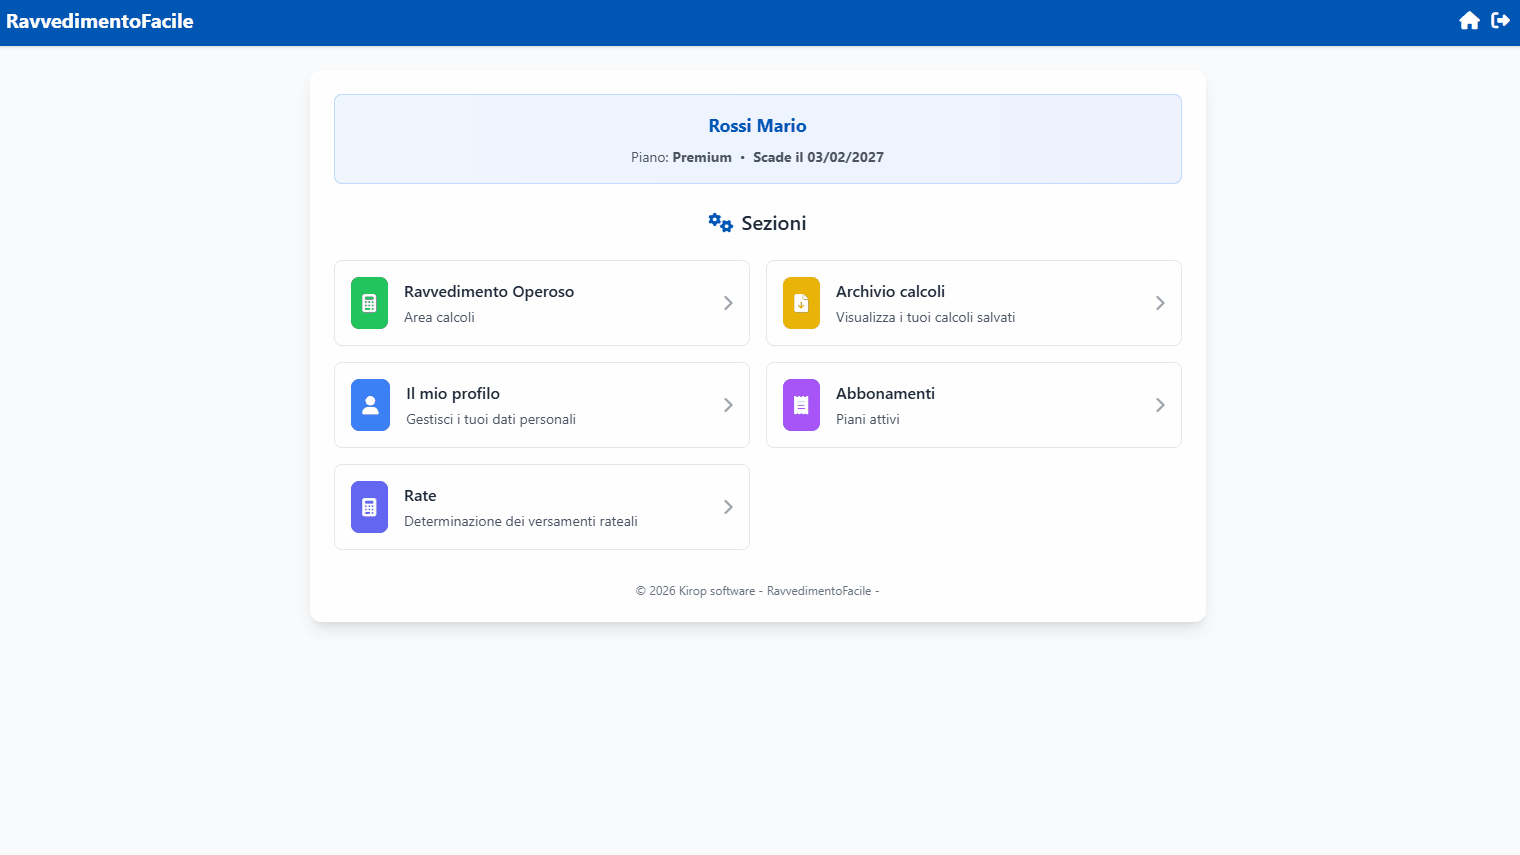
Task: Click the indigo Rate calculator icon
Action: tap(369, 507)
